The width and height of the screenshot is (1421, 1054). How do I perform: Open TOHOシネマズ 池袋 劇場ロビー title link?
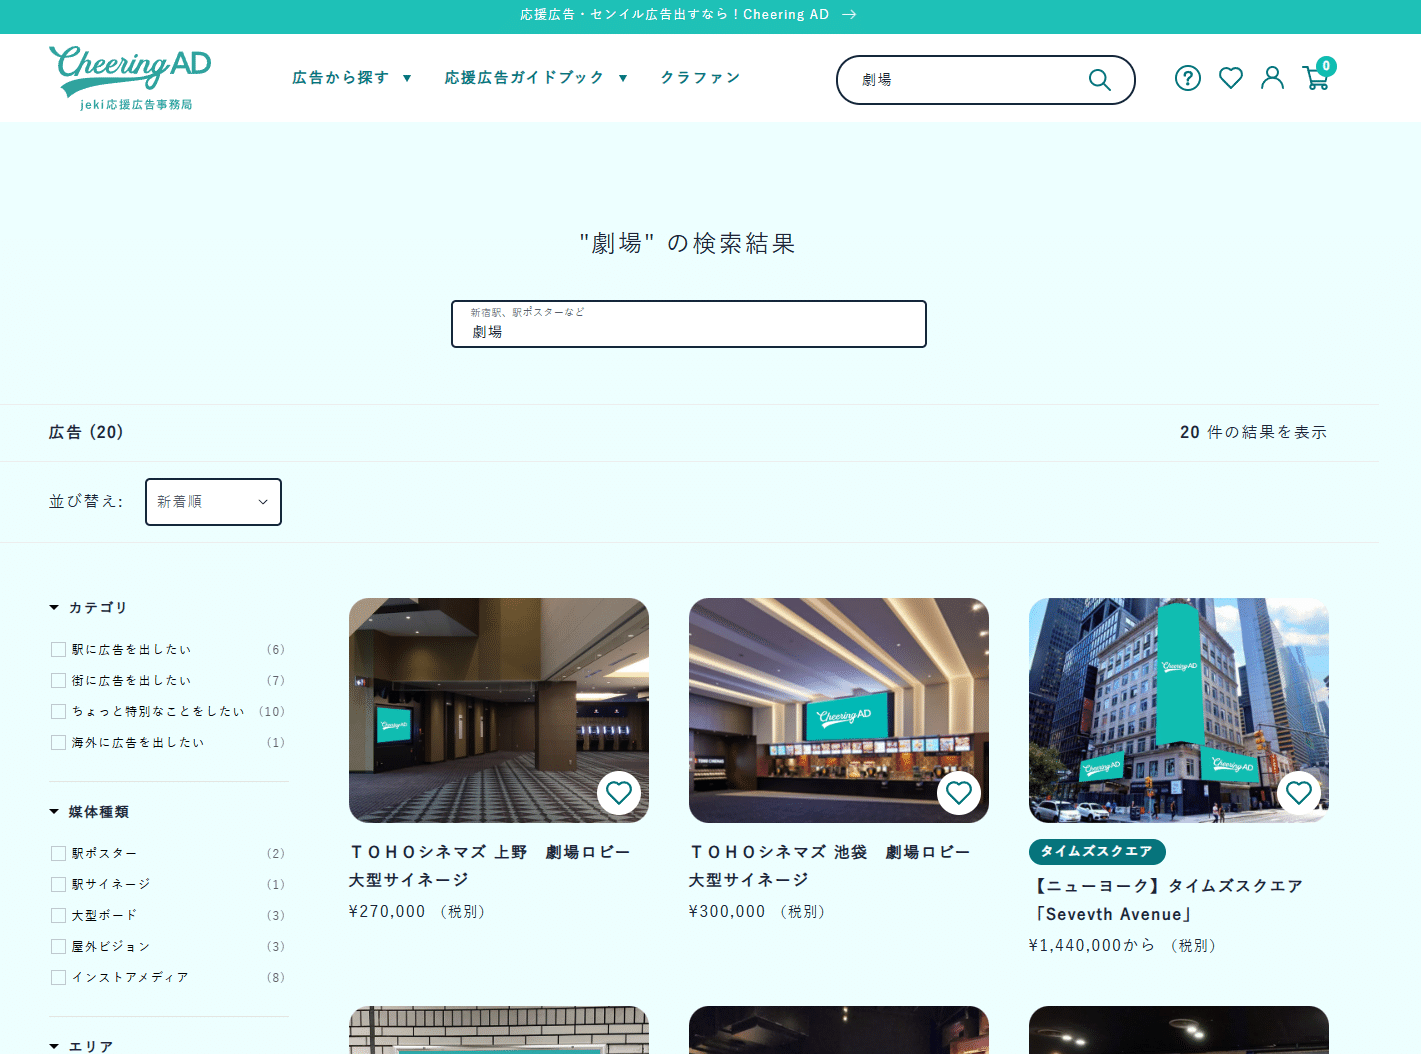click(829, 866)
